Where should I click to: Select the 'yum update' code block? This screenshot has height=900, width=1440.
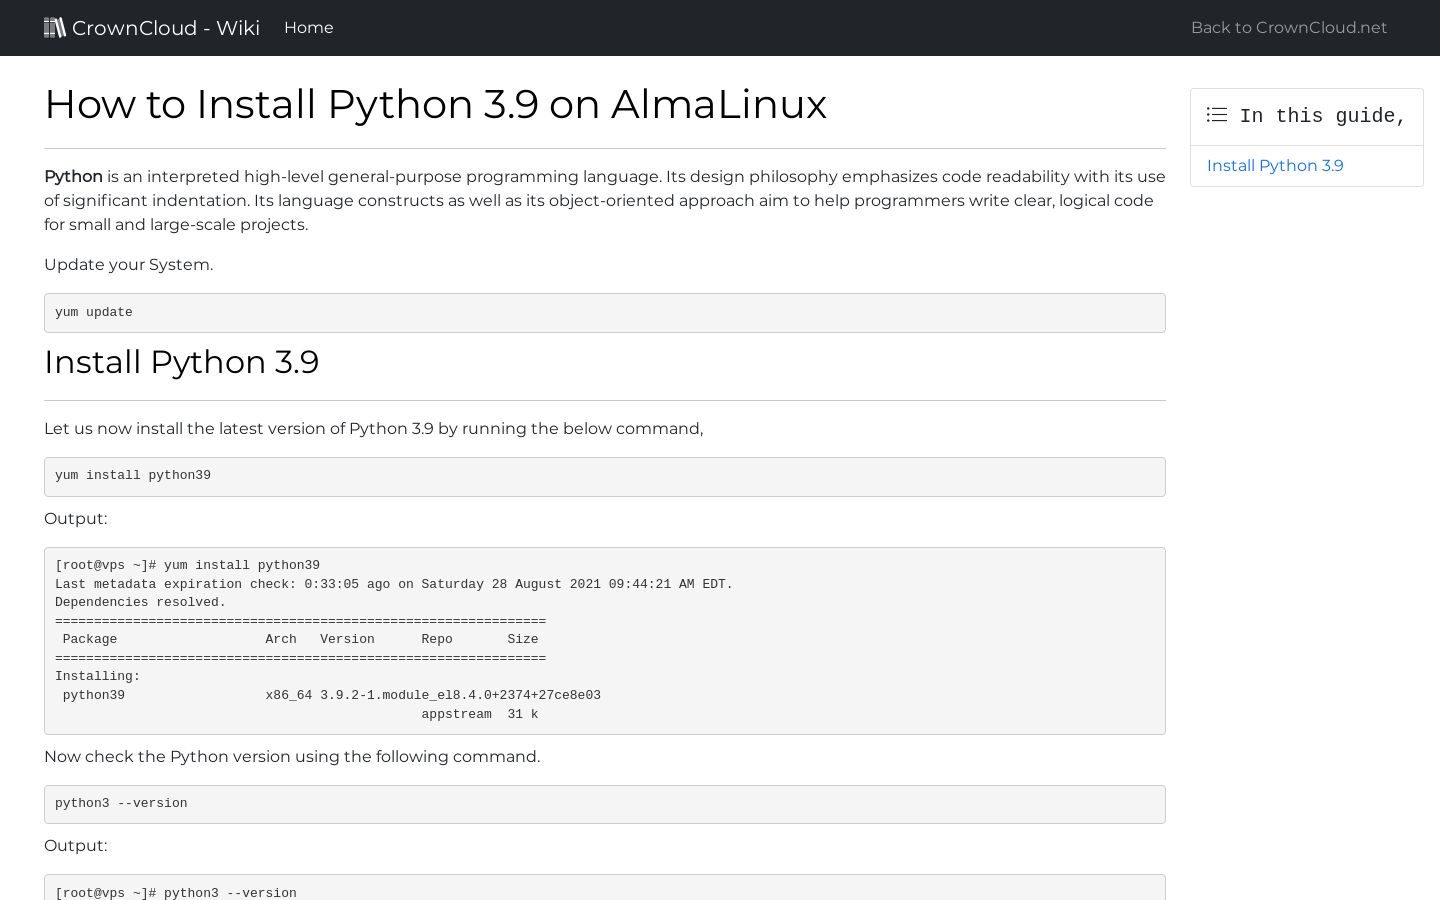[604, 312]
